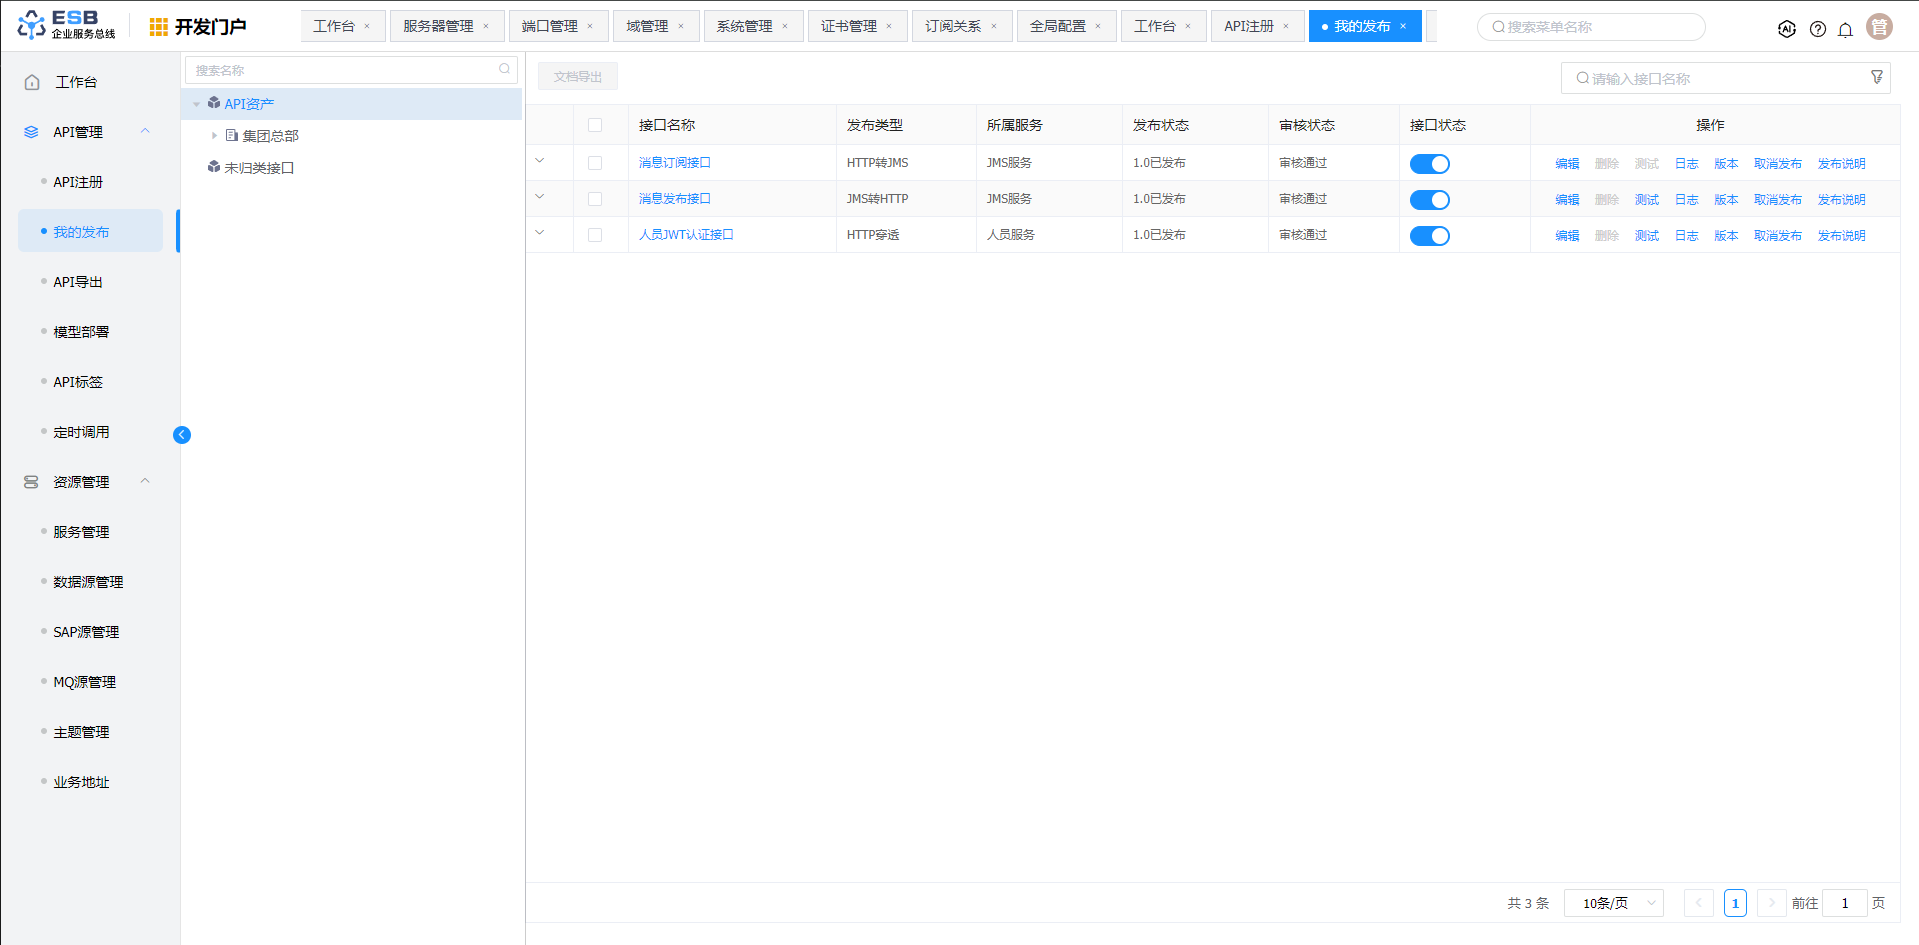Collapse the sidebar with blue arrow button
This screenshot has height=945, width=1919.
(x=182, y=434)
